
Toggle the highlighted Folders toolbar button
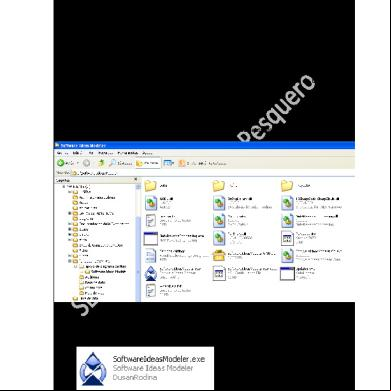point(148,163)
